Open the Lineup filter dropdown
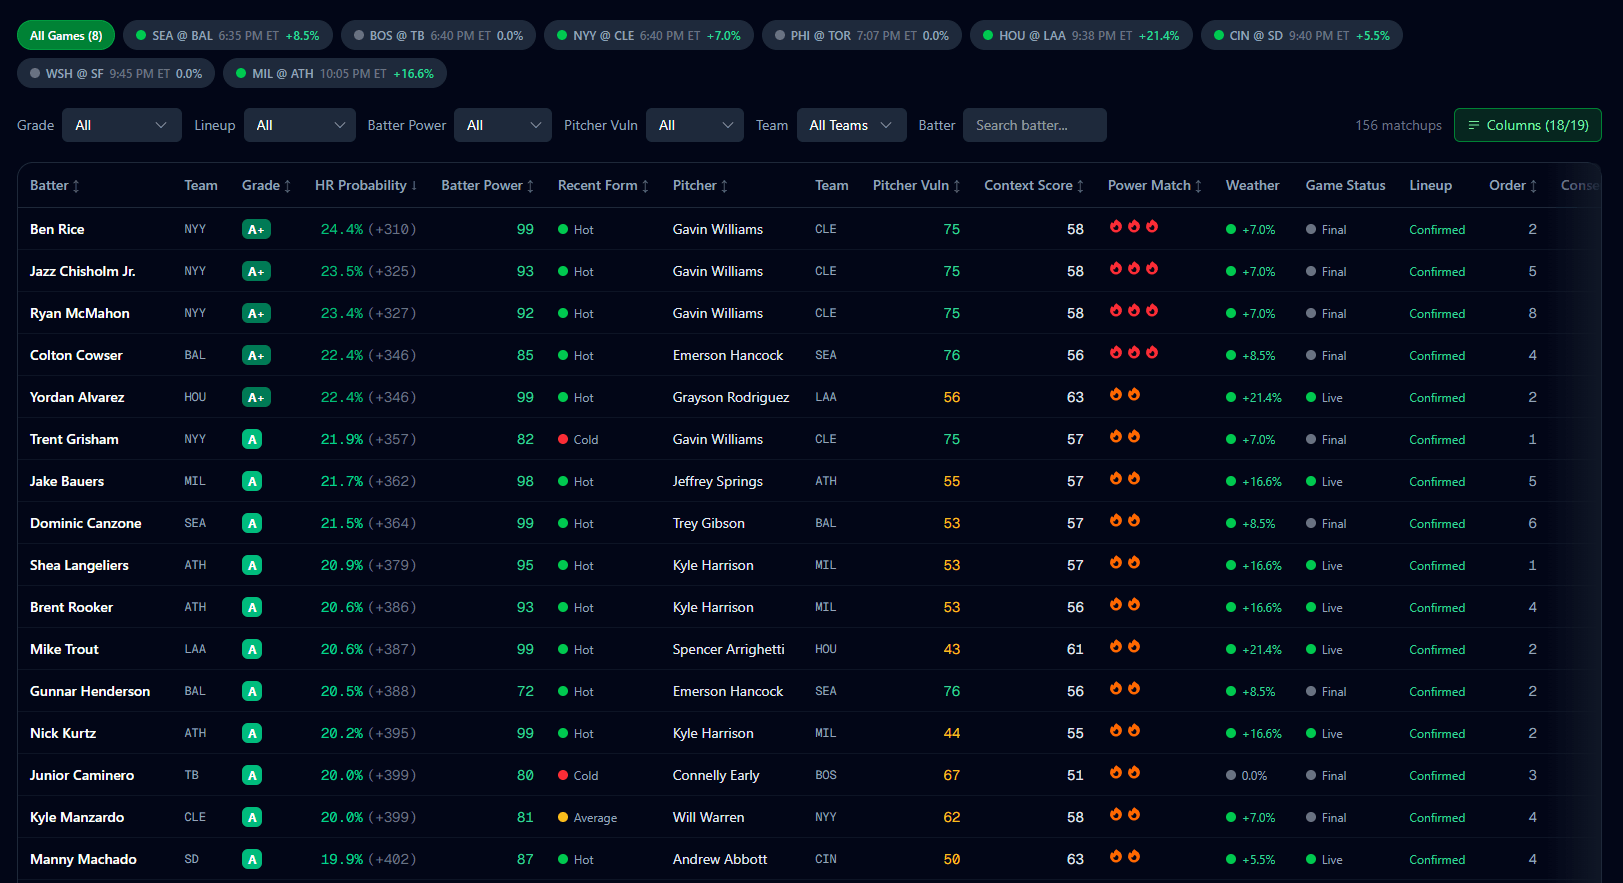Image resolution: width=1623 pixels, height=883 pixels. (x=300, y=125)
